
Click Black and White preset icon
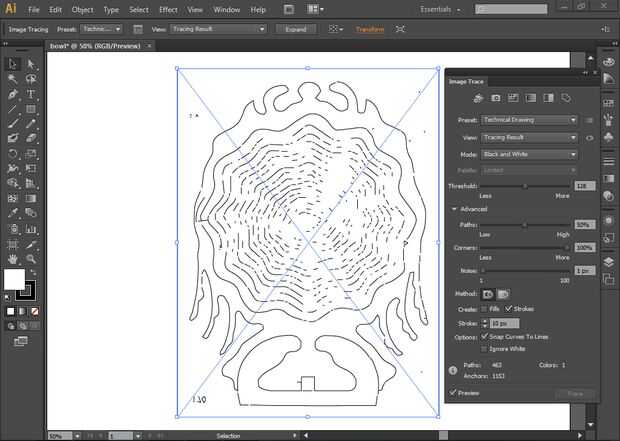pyautogui.click(x=548, y=98)
